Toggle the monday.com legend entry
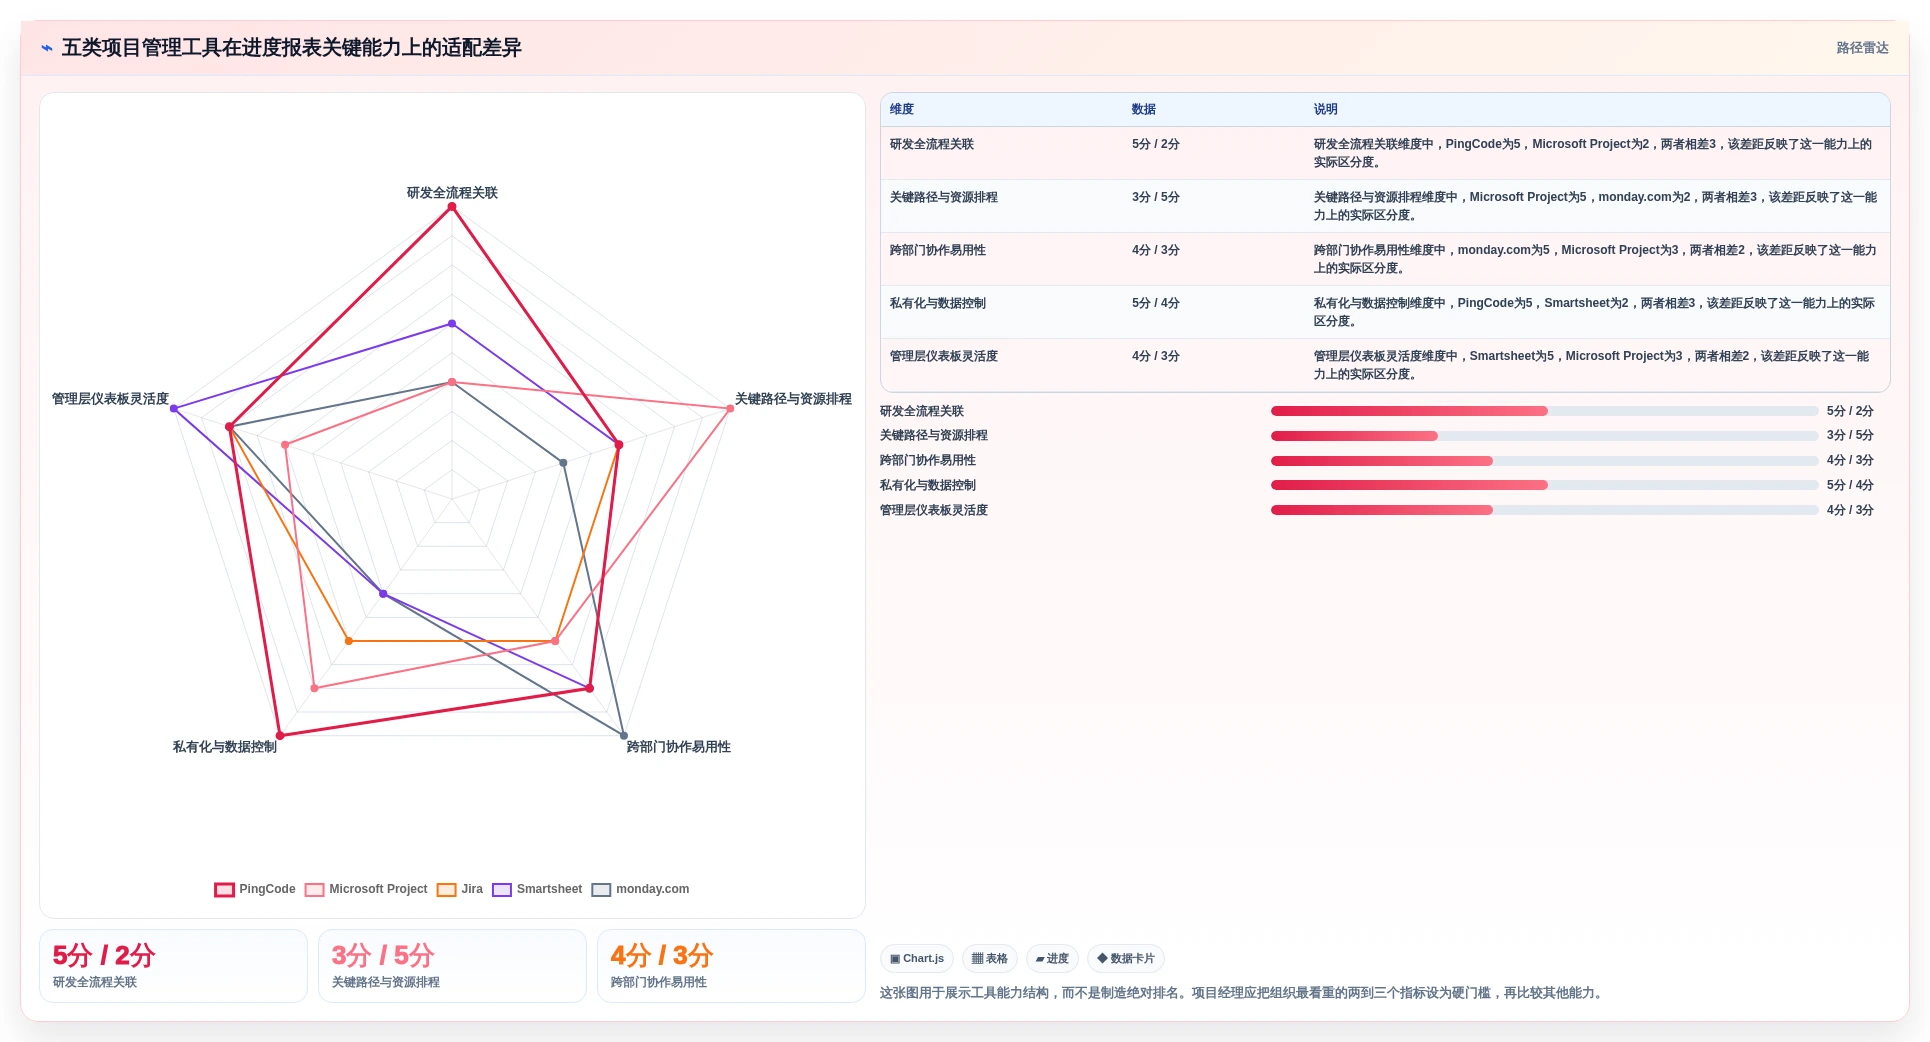 (640, 889)
